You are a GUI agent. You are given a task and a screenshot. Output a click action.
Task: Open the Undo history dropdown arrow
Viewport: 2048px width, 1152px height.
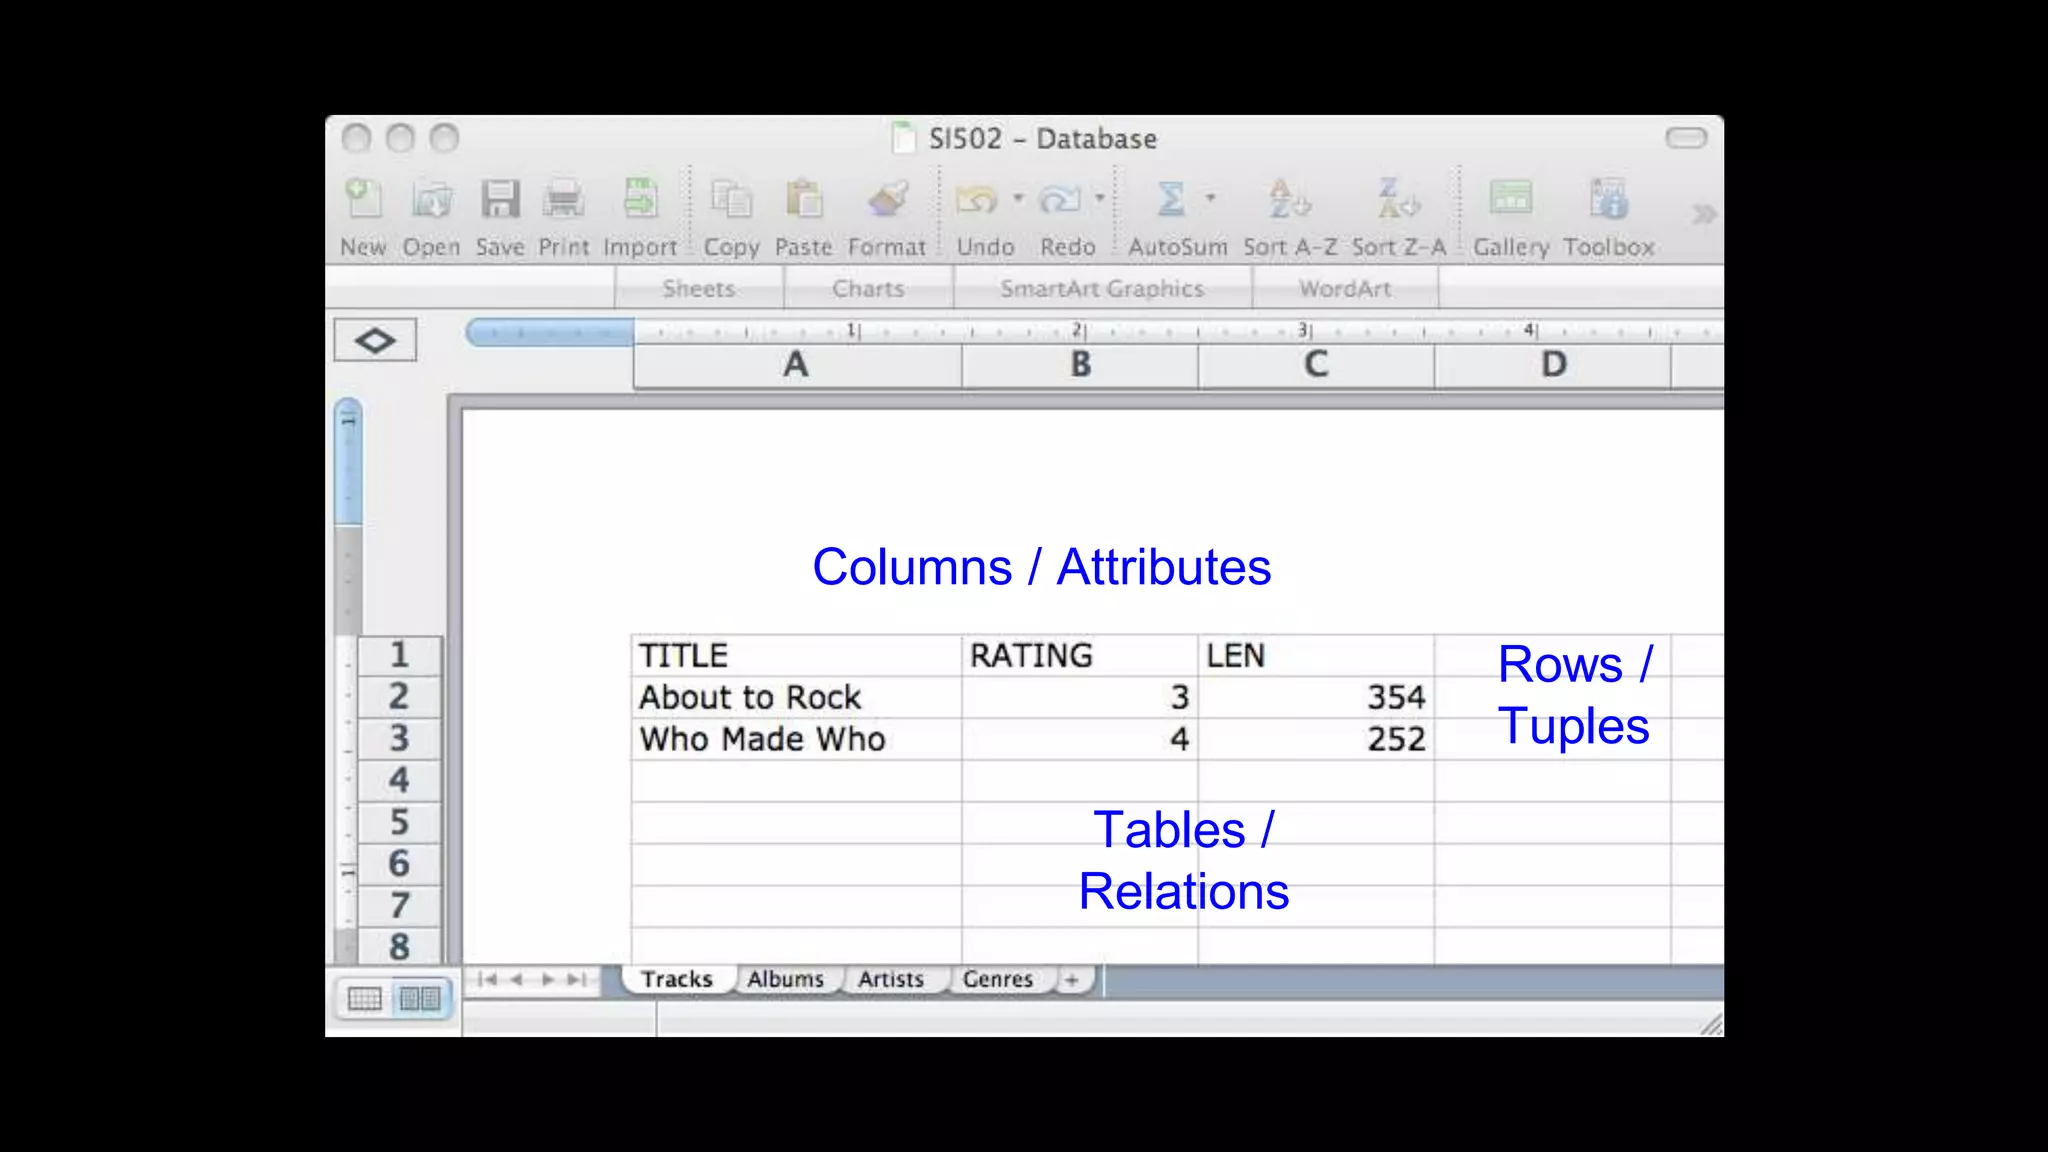point(1018,197)
